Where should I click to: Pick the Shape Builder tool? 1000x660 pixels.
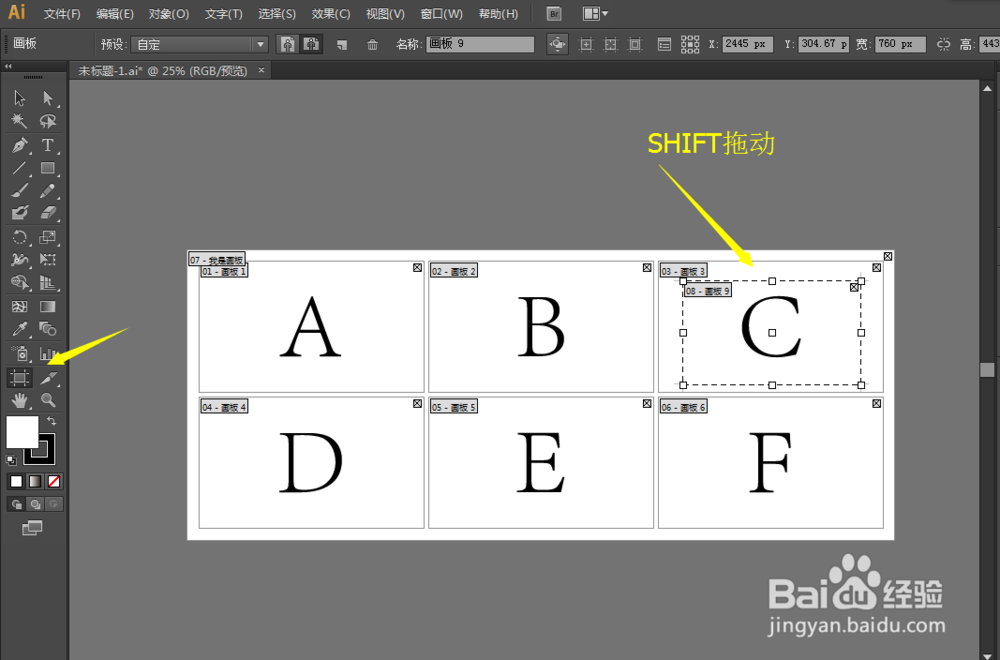(19, 282)
